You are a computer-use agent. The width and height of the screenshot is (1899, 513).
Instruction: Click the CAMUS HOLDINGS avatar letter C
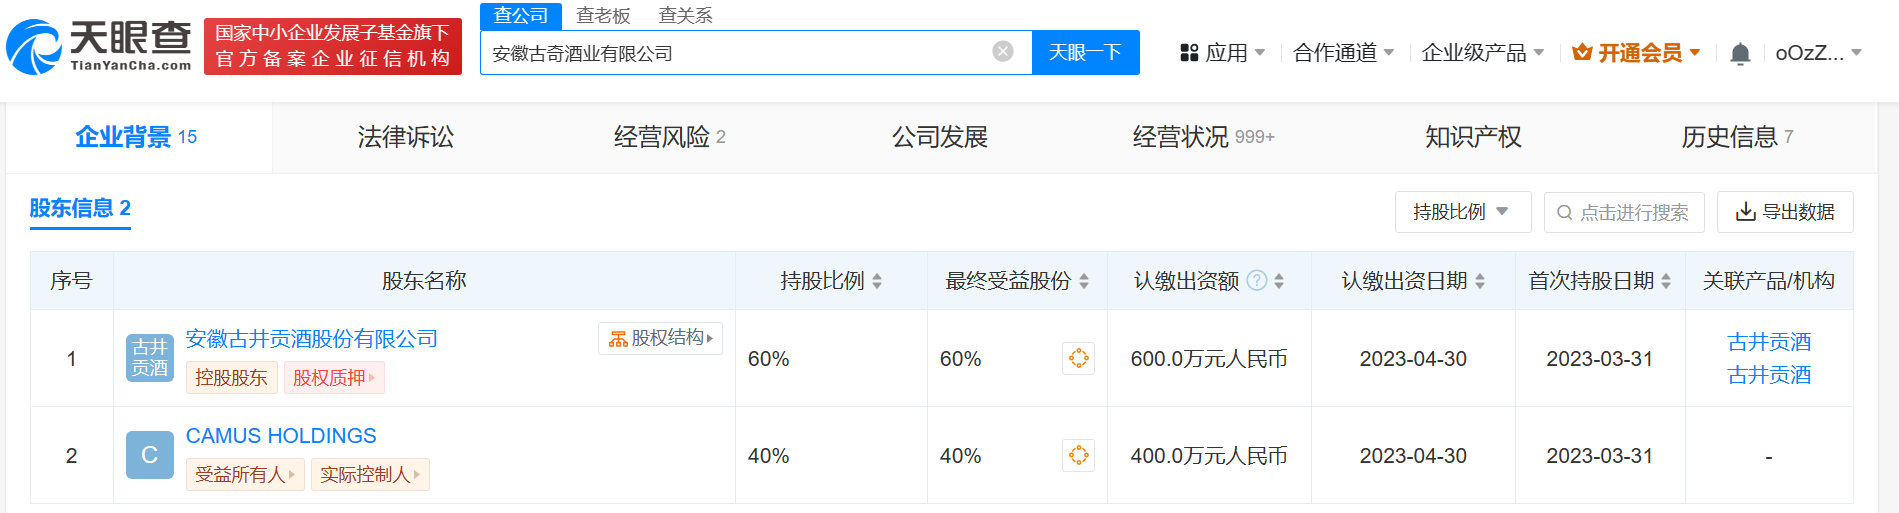(x=150, y=455)
